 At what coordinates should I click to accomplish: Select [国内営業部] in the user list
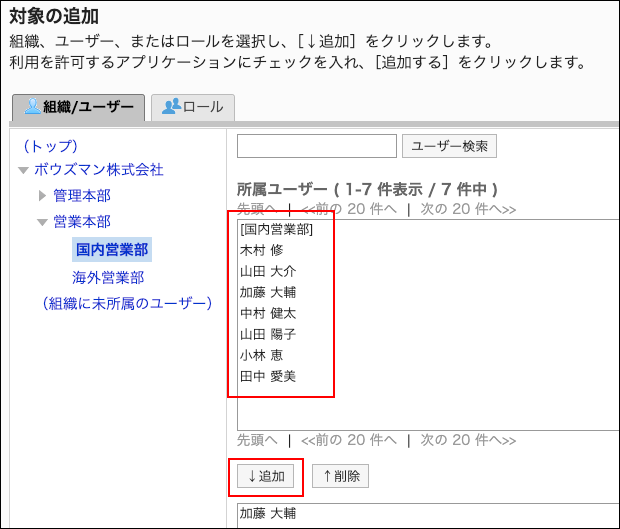(x=276, y=230)
